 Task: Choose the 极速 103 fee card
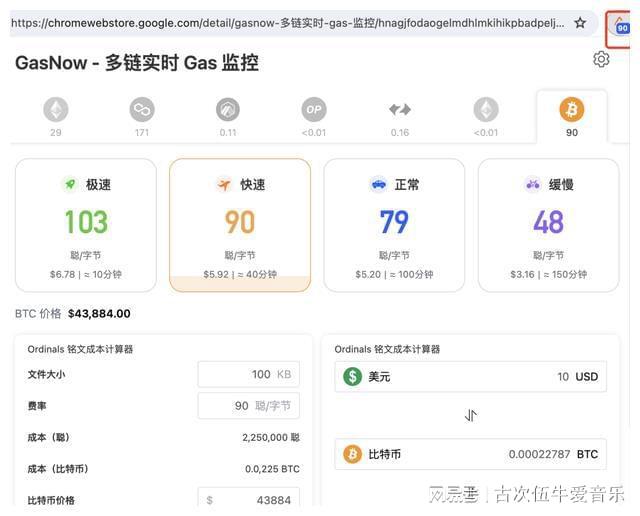click(x=86, y=225)
